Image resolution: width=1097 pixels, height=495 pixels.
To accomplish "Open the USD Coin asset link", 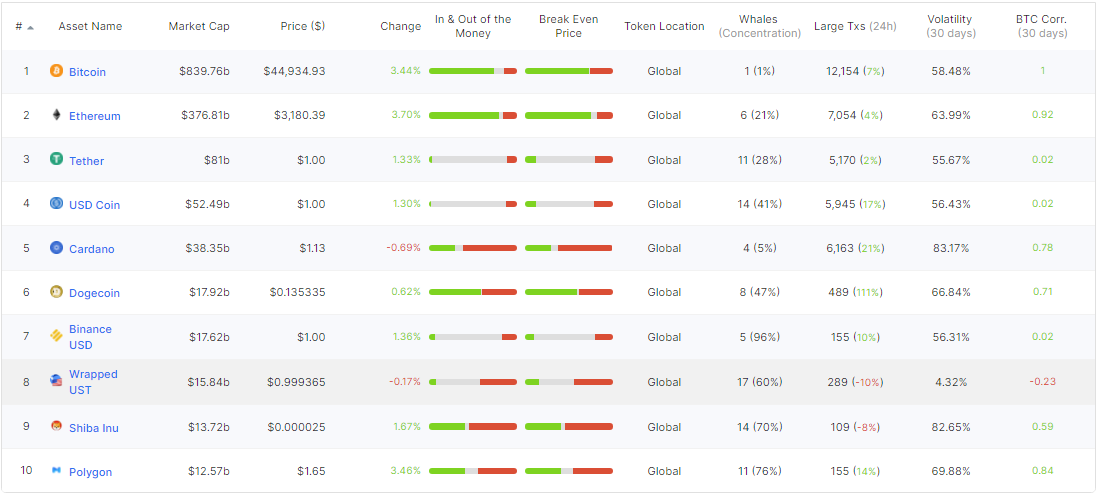I will pos(94,205).
